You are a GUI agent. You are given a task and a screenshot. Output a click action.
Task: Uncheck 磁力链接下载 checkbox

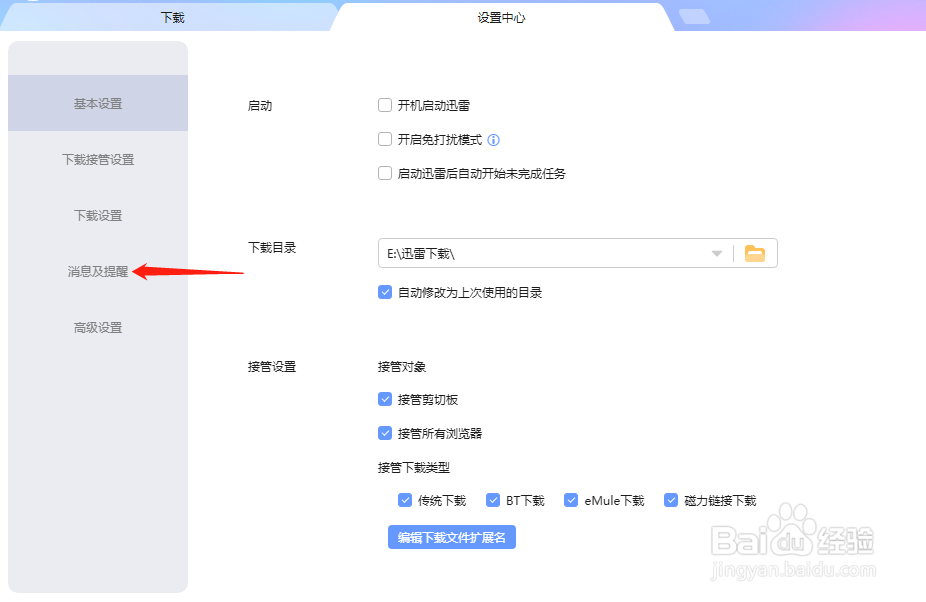point(671,501)
